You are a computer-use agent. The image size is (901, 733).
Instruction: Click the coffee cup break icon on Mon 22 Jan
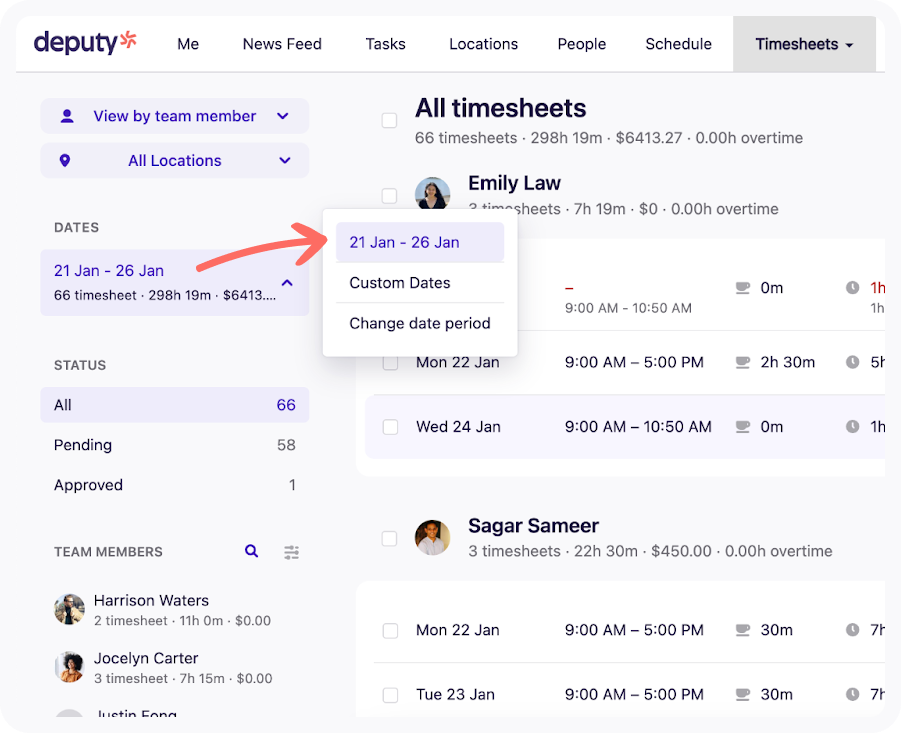click(x=741, y=362)
